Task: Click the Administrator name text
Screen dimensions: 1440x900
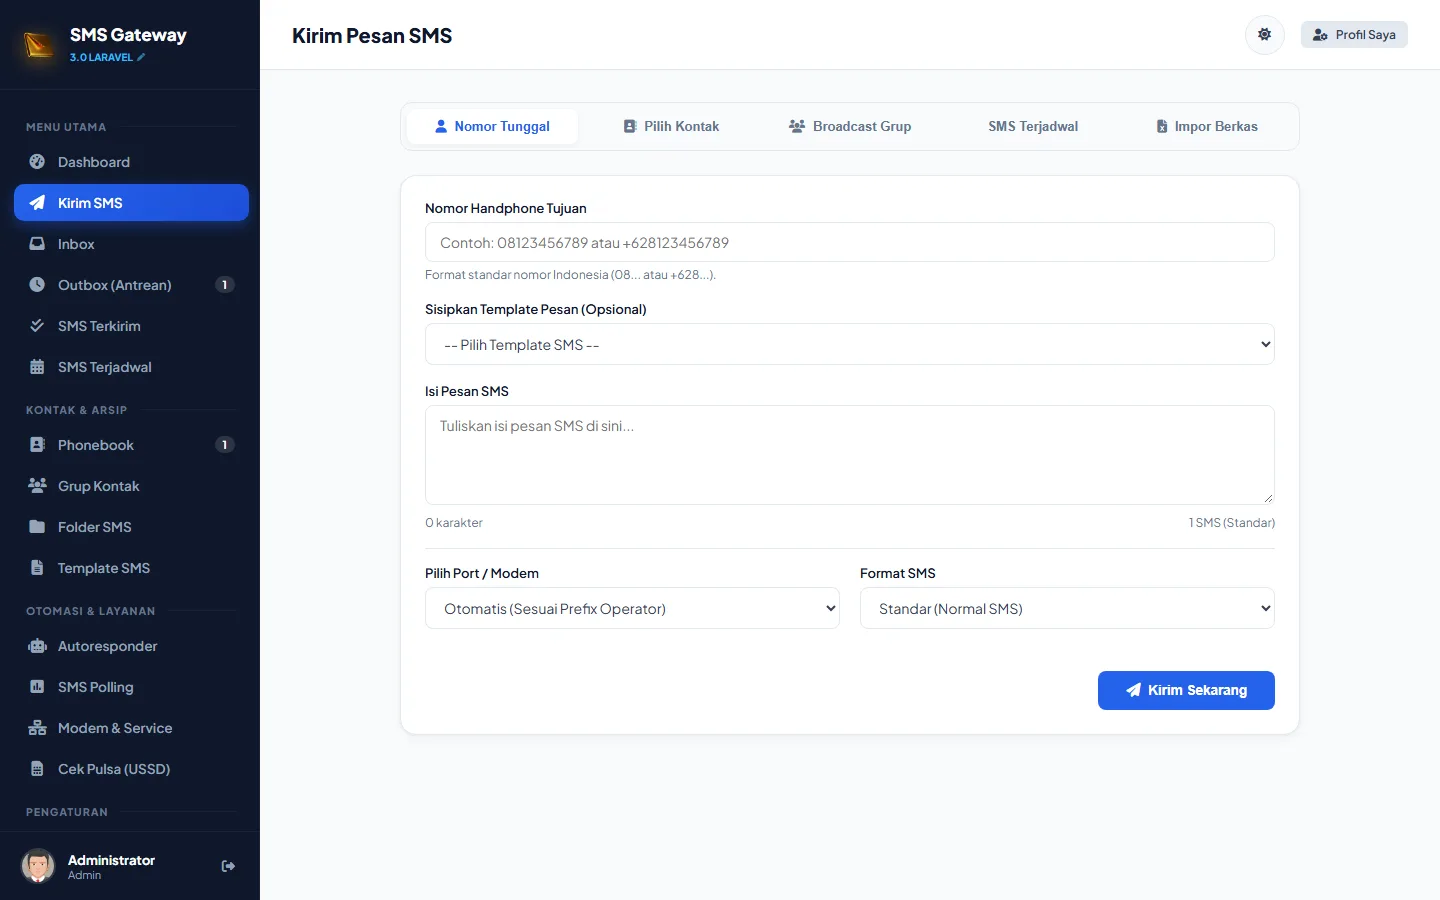Action: [111, 860]
